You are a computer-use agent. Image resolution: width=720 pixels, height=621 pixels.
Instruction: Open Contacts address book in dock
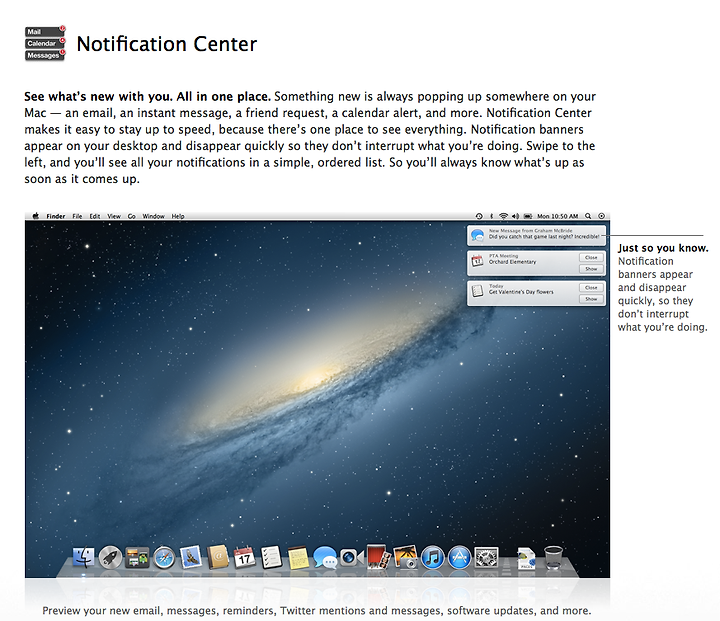point(218,558)
